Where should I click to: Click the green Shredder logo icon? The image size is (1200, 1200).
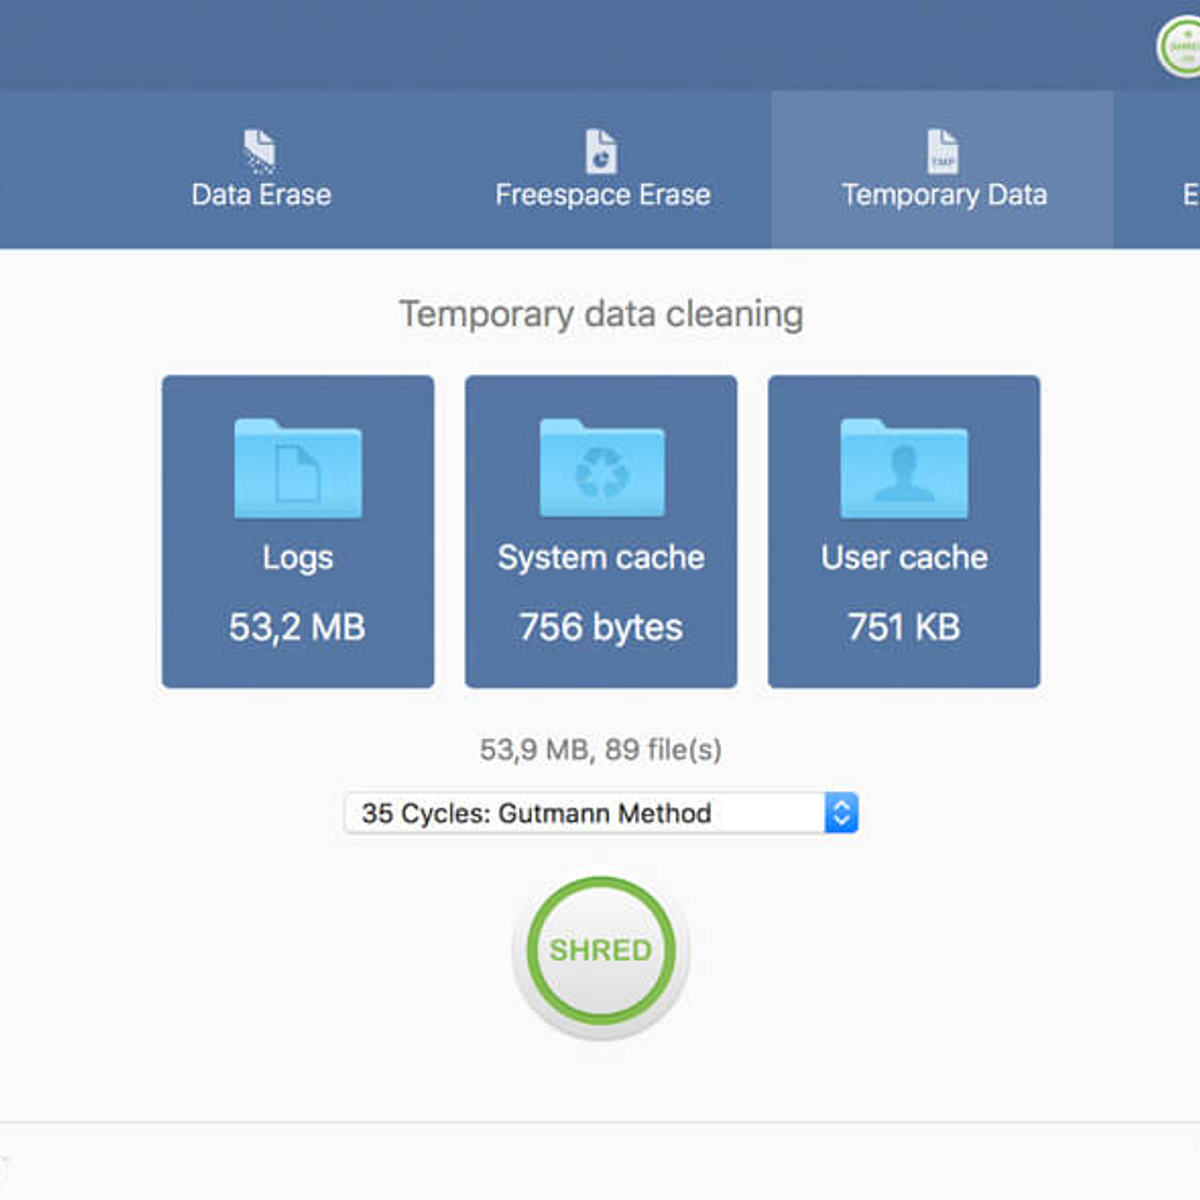[x=1180, y=47]
